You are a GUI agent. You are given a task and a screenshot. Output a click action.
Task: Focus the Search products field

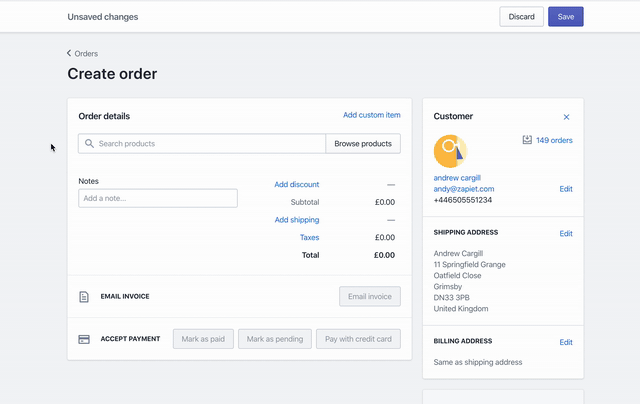[x=205, y=144]
